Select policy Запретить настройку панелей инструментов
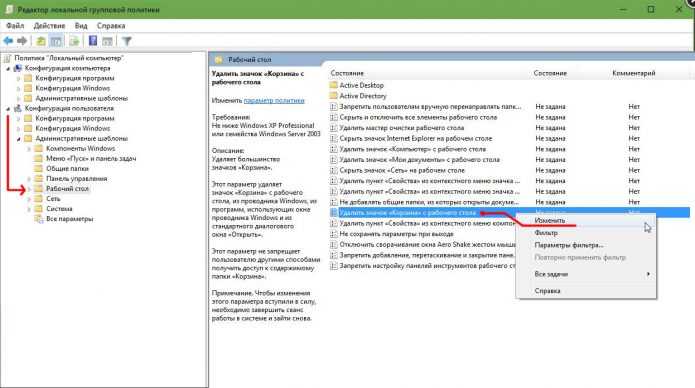Image resolution: width=695 pixels, height=388 pixels. [x=427, y=266]
